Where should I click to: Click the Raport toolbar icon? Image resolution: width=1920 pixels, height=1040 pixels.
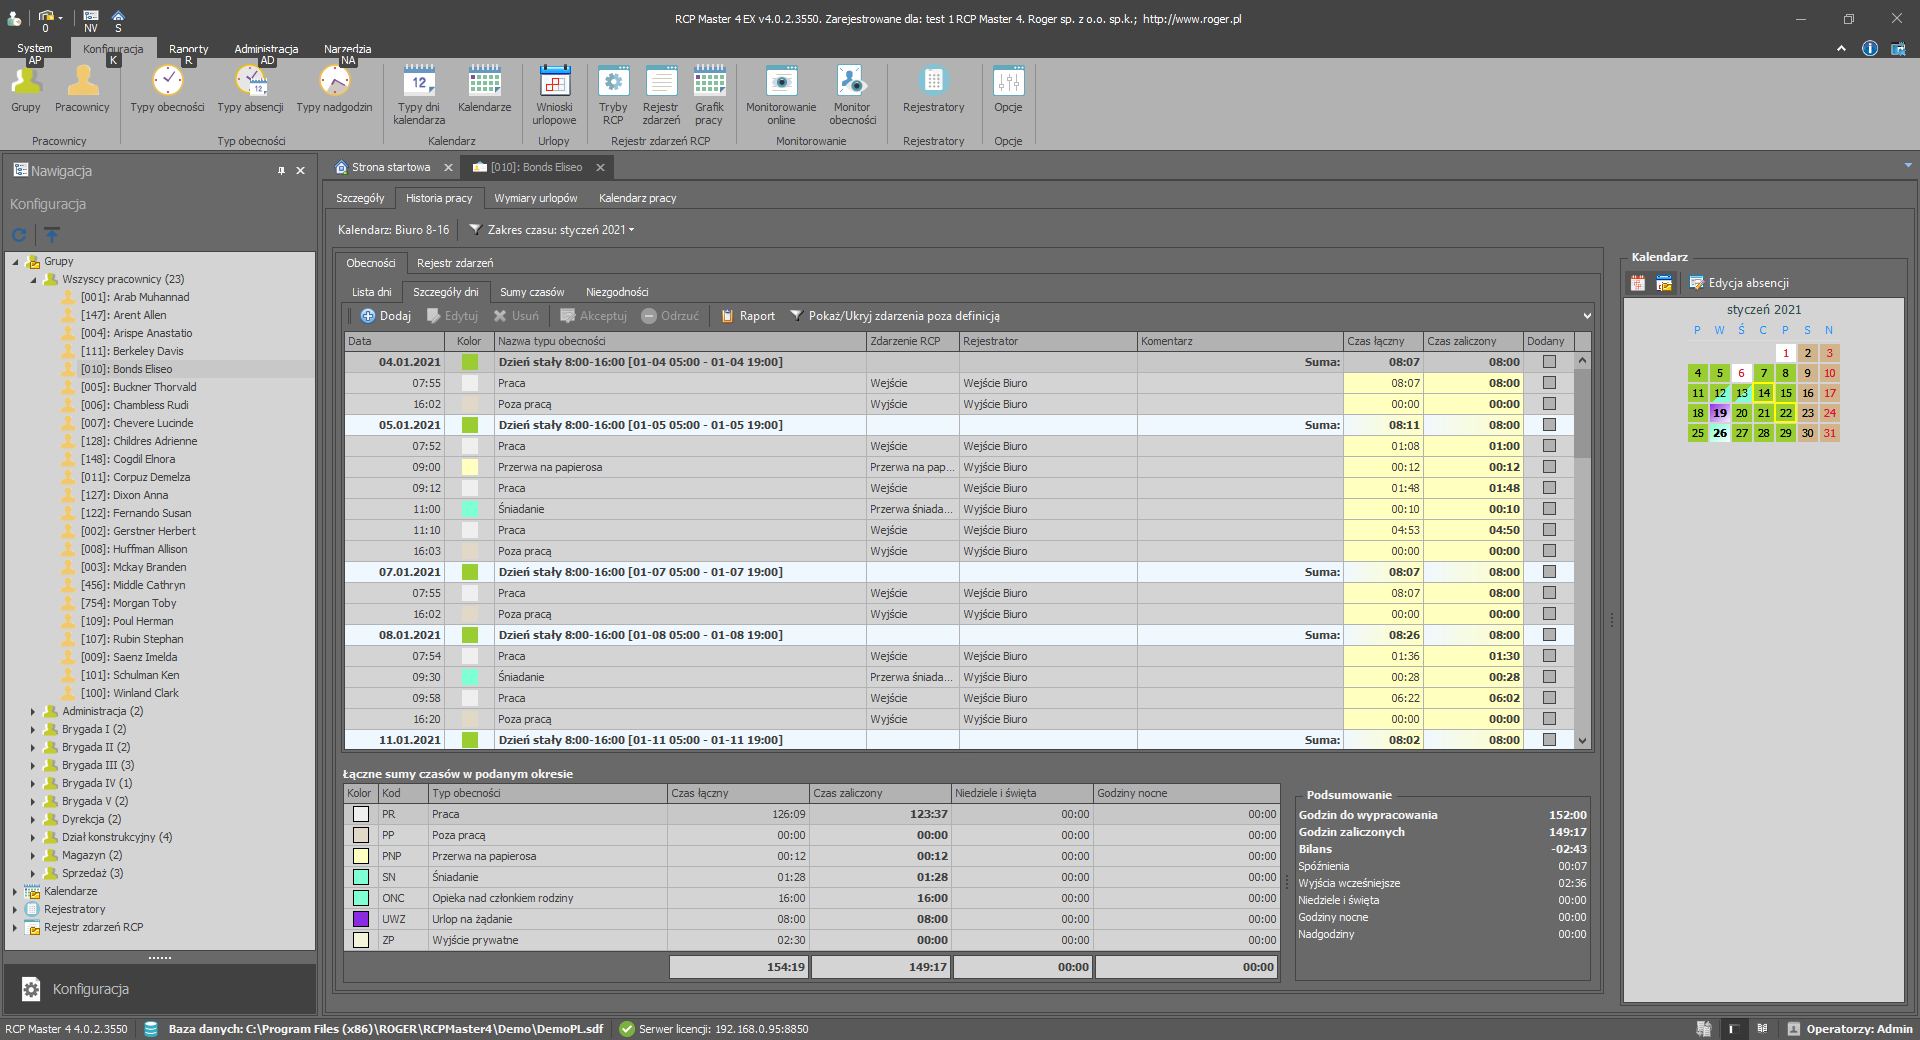pos(747,316)
